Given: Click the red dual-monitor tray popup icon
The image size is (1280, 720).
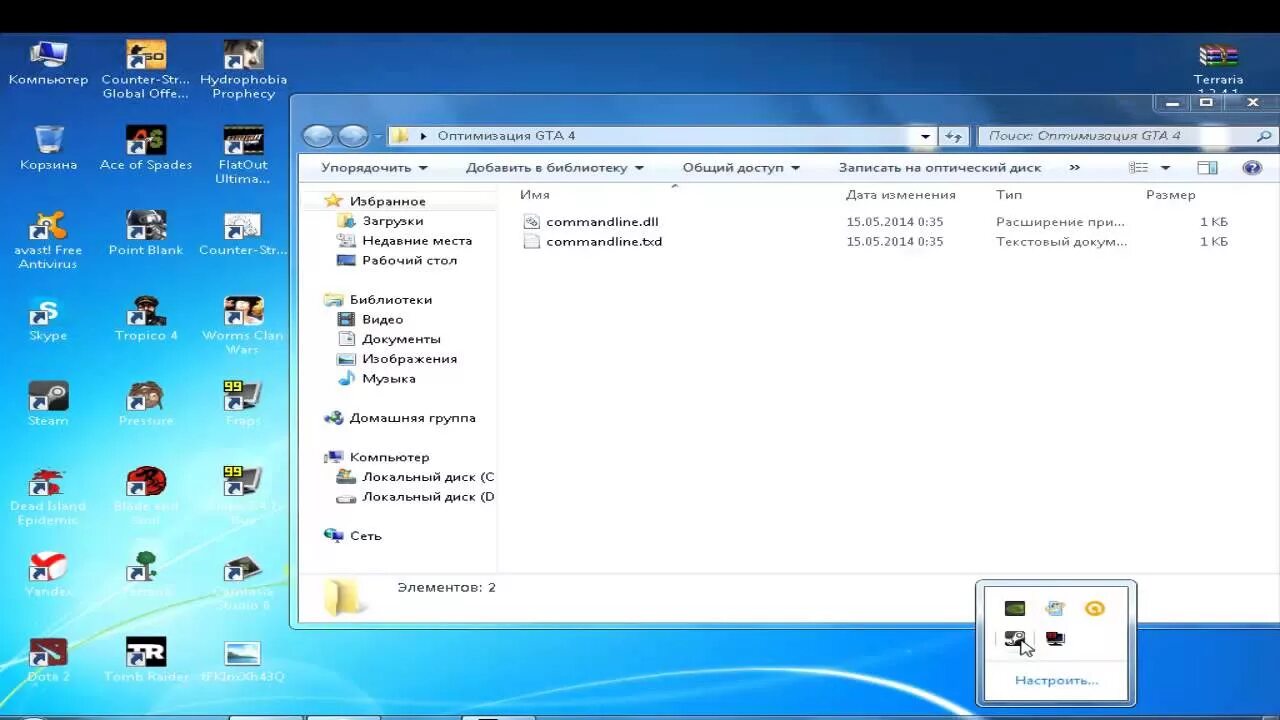Looking at the screenshot, I should pyautogui.click(x=1055, y=639).
